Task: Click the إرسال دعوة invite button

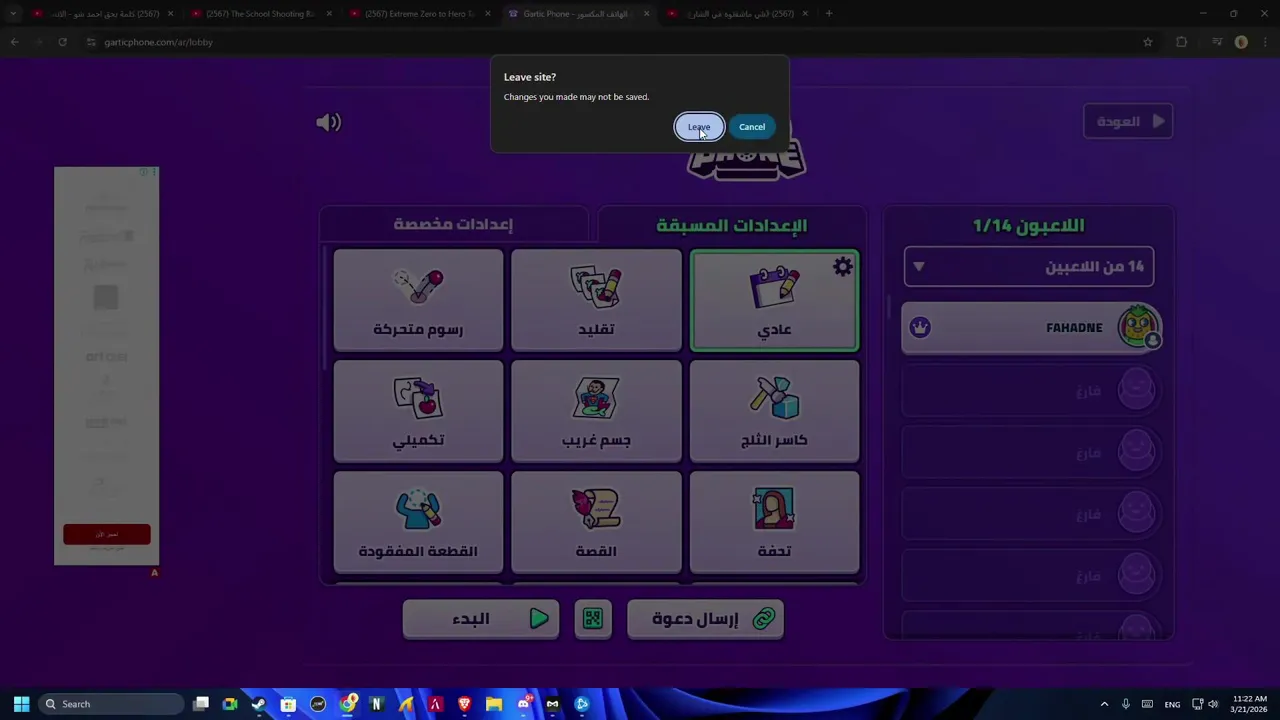Action: point(705,619)
